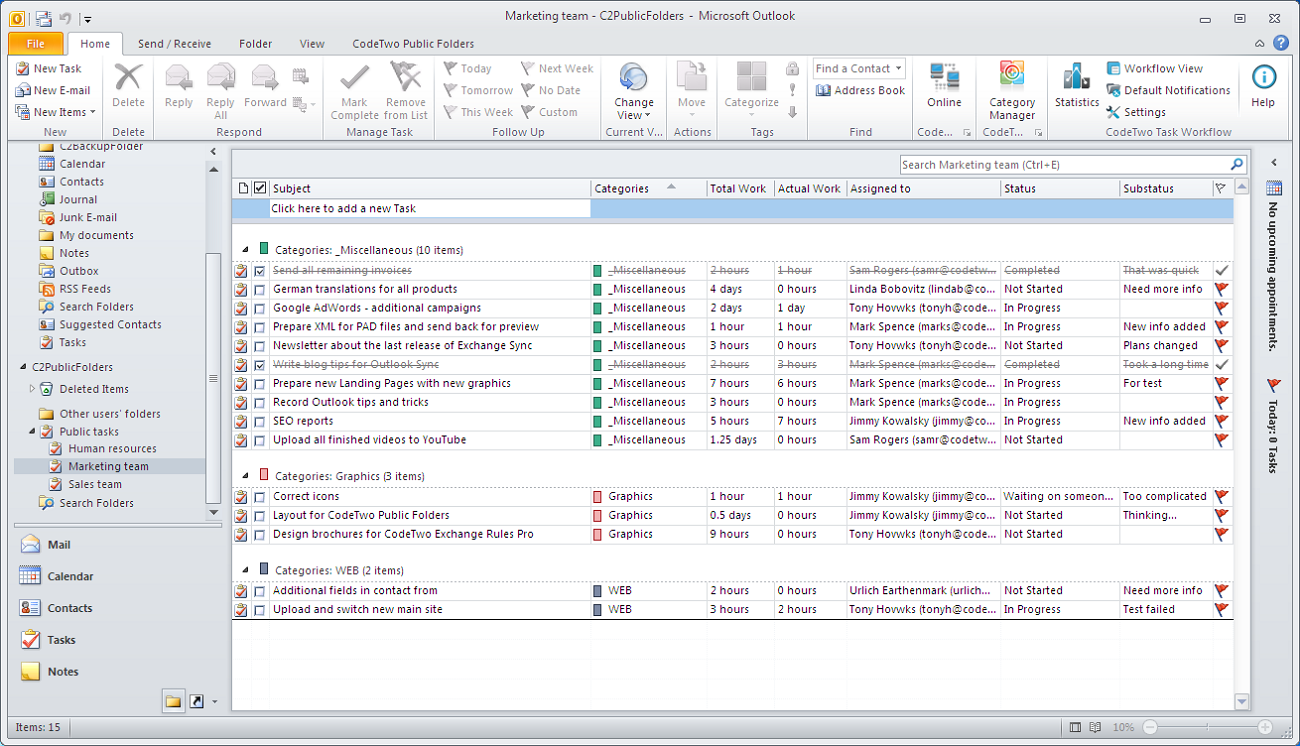The image size is (1300, 746).
Task: Collapse the WEB category group
Action: click(246, 569)
